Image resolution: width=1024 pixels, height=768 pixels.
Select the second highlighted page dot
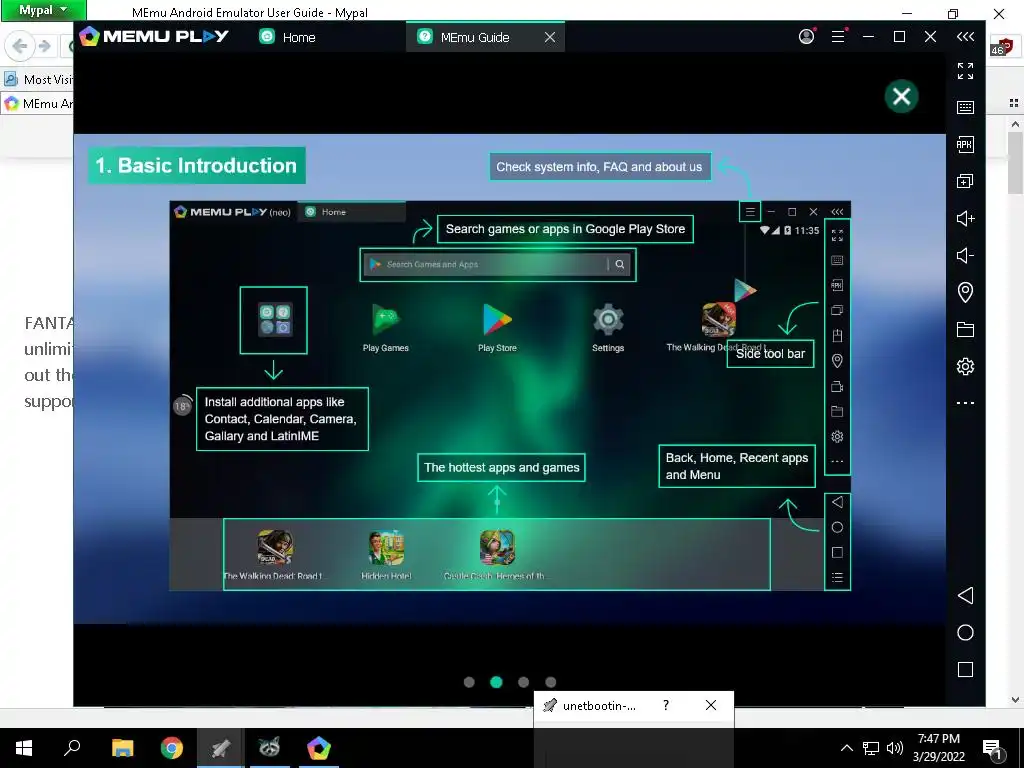[x=496, y=682]
